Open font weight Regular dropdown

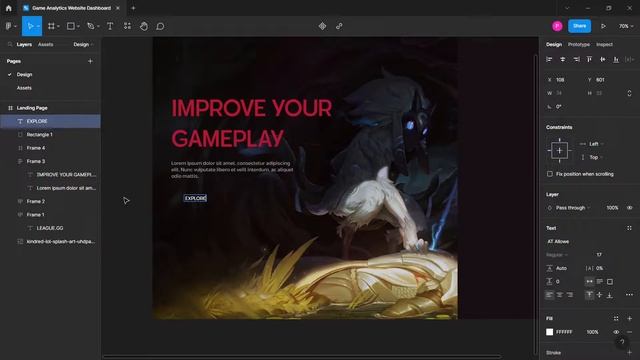557,255
